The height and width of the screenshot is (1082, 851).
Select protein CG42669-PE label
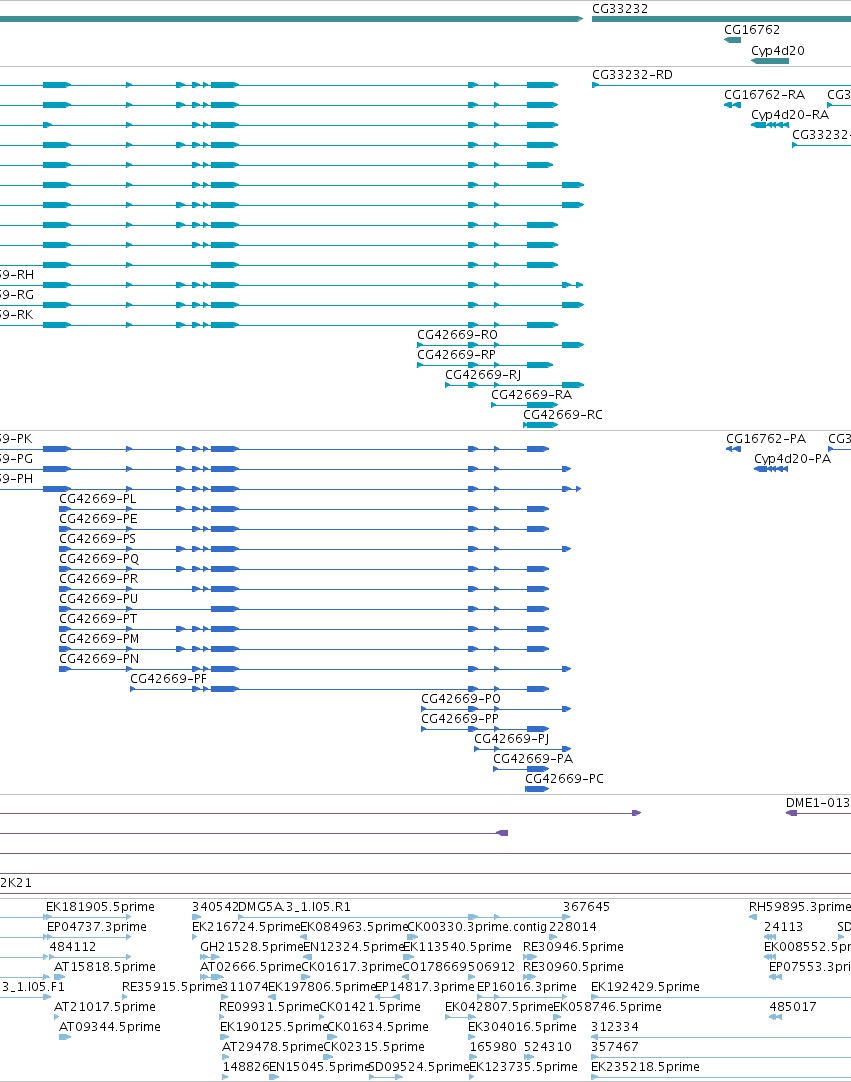(x=98, y=519)
